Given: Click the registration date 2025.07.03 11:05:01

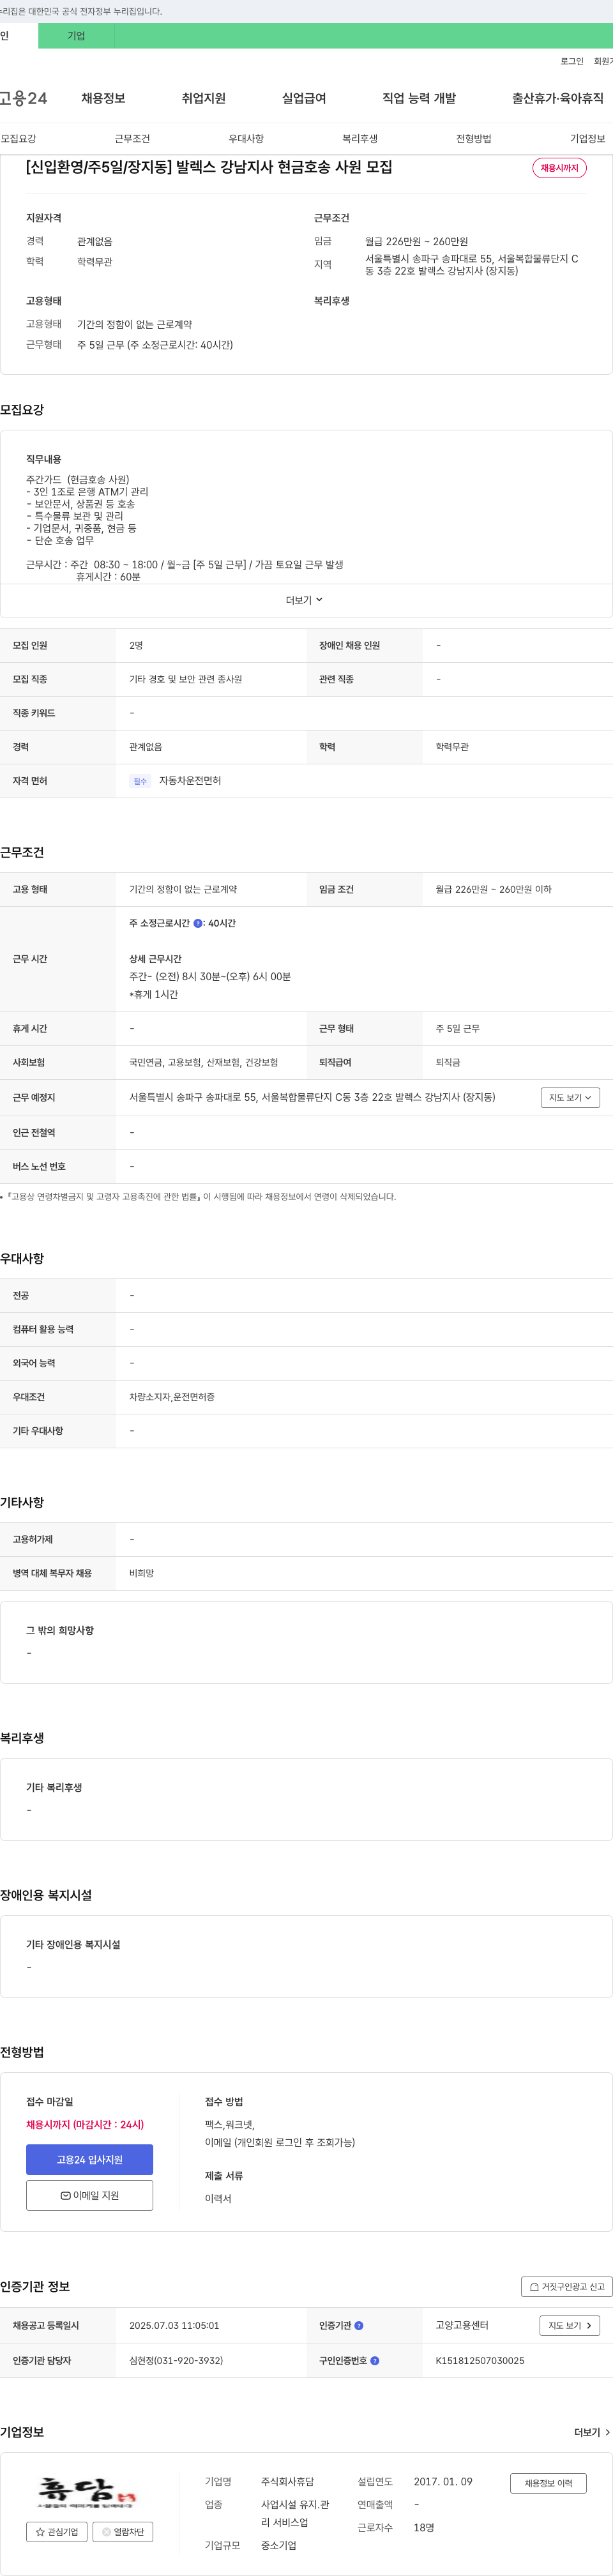Looking at the screenshot, I should tap(174, 2326).
